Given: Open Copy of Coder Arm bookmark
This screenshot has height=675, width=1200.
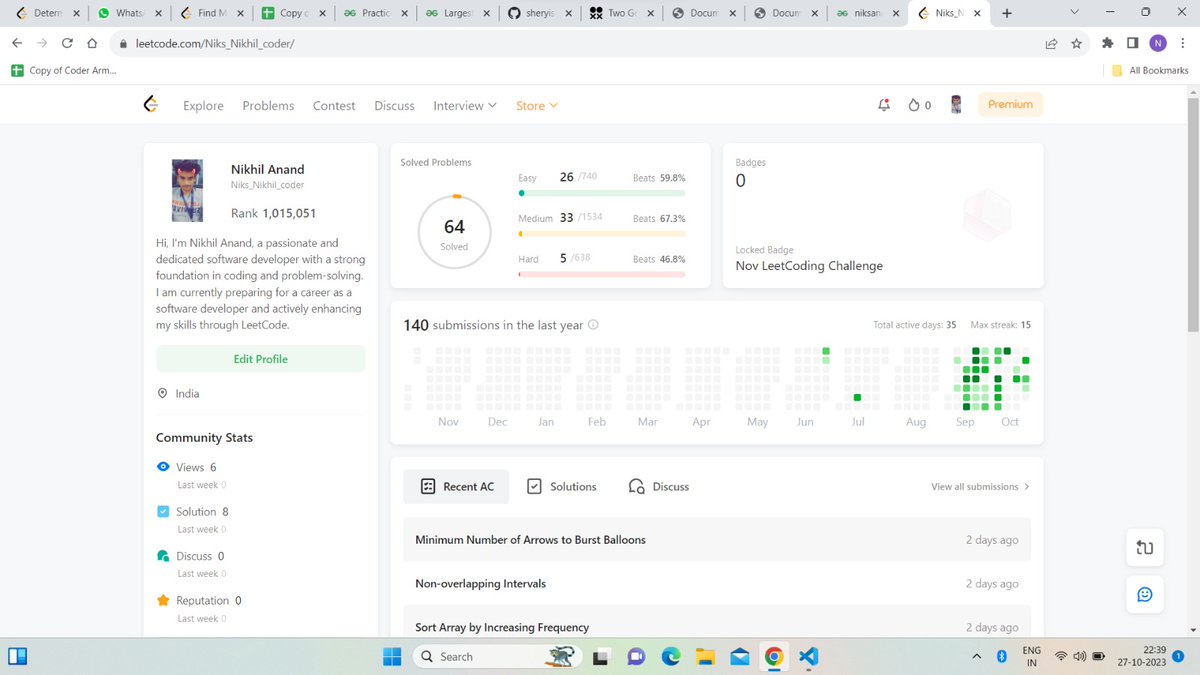Looking at the screenshot, I should (63, 70).
